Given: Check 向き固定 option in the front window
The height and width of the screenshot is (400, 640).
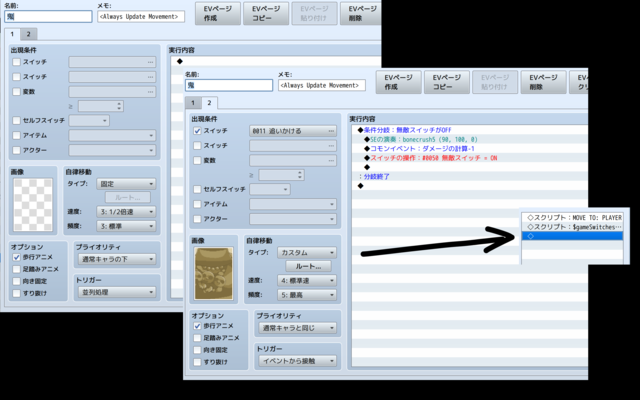Looking at the screenshot, I should click(x=197, y=350).
